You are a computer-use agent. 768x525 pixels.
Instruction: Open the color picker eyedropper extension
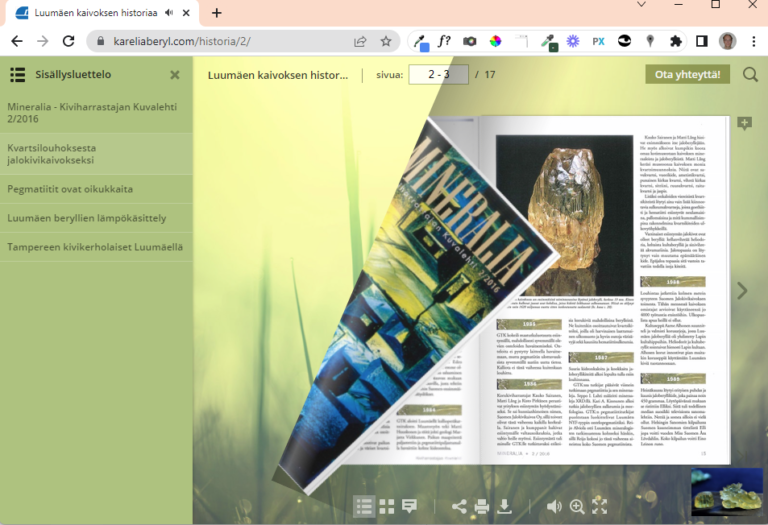(421, 42)
